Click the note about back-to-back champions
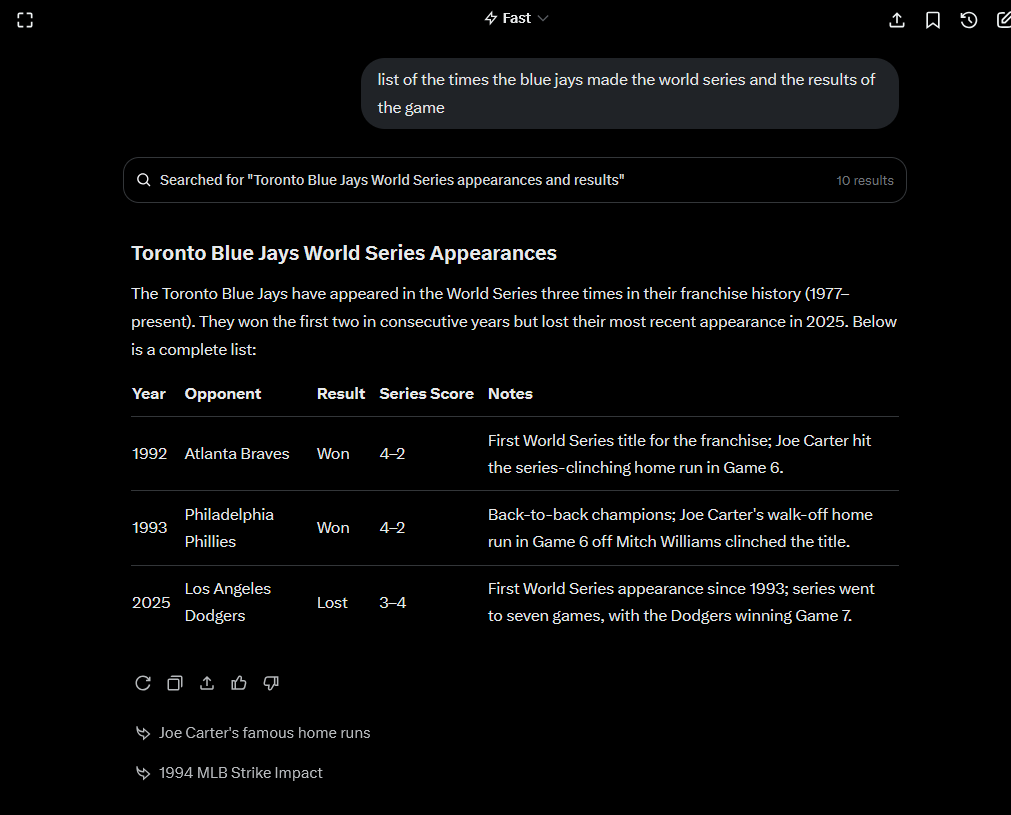This screenshot has height=815, width=1011. 680,528
